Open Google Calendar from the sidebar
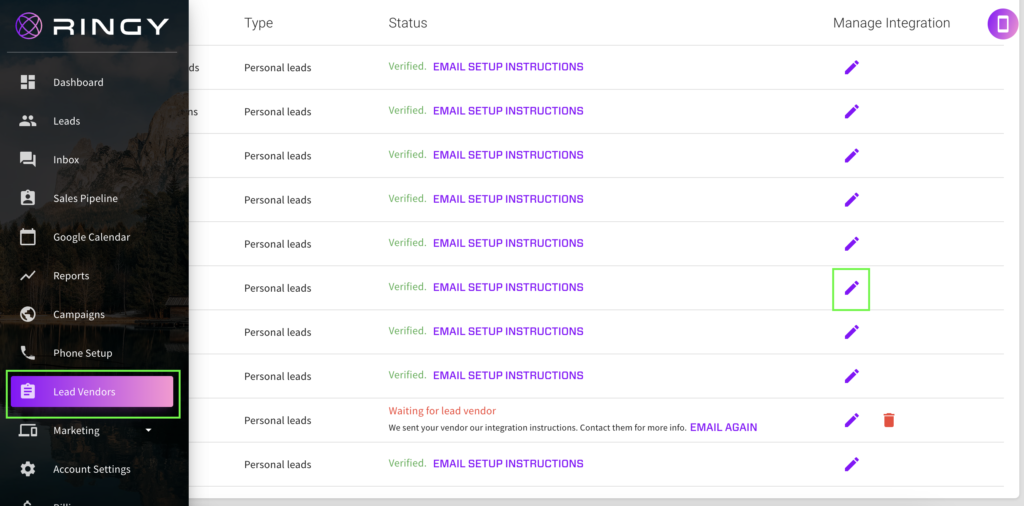Screen dimensions: 1024x506 click(x=91, y=237)
